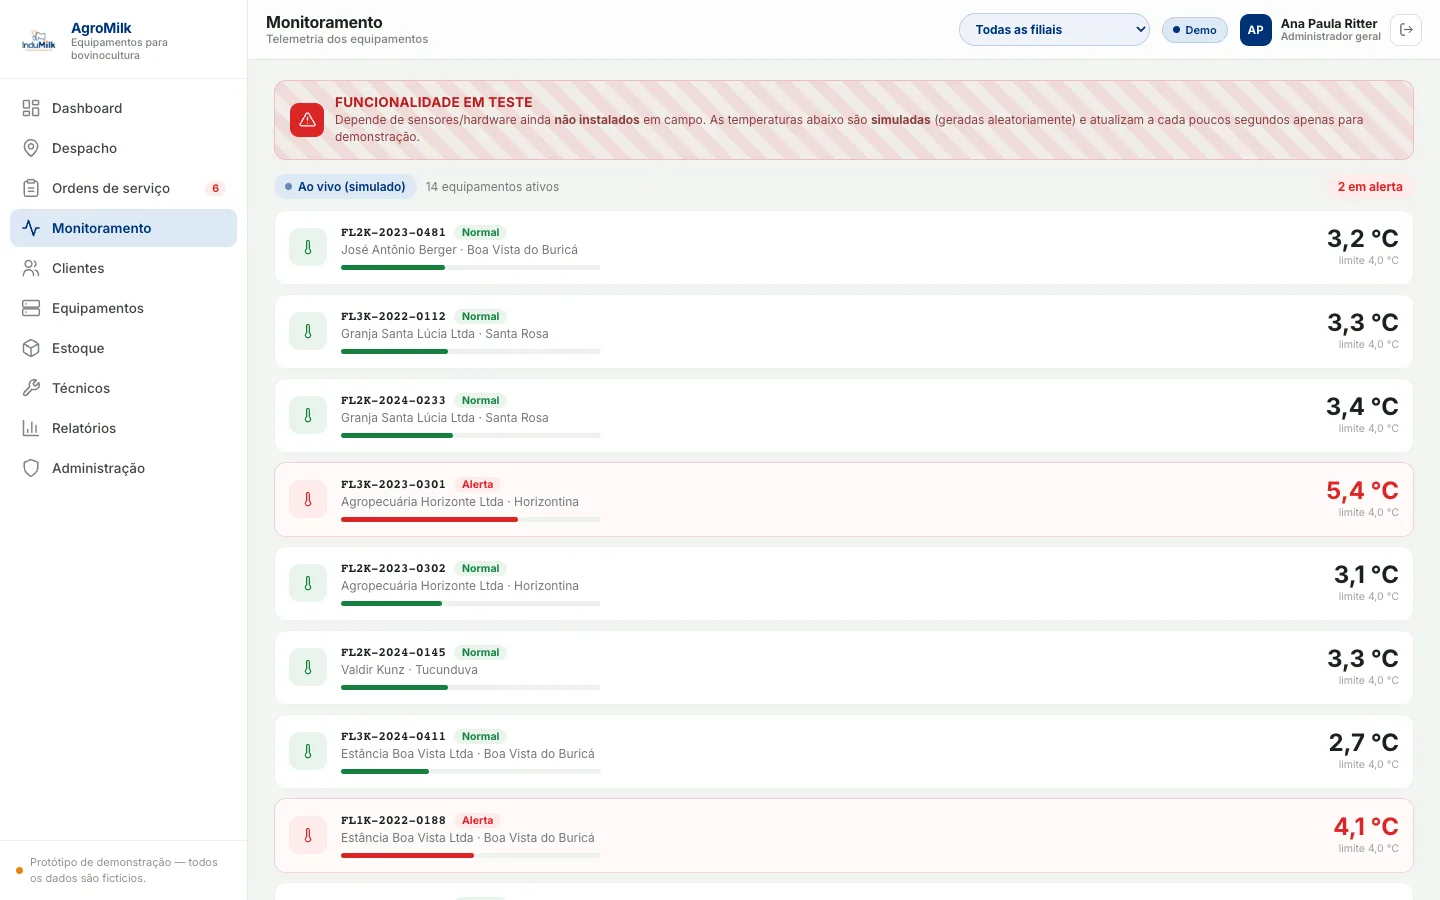Click the red thermometer icon for FL3K-2023-0301
The height and width of the screenshot is (900, 1440).
[x=308, y=499]
